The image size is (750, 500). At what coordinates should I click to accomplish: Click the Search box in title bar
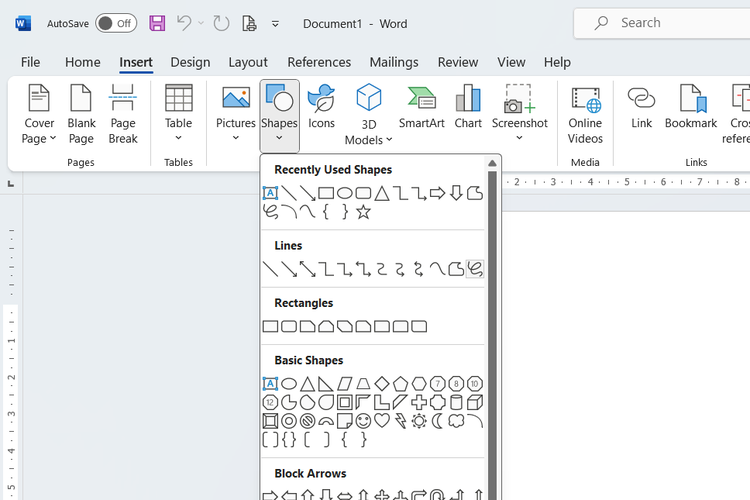(x=660, y=23)
